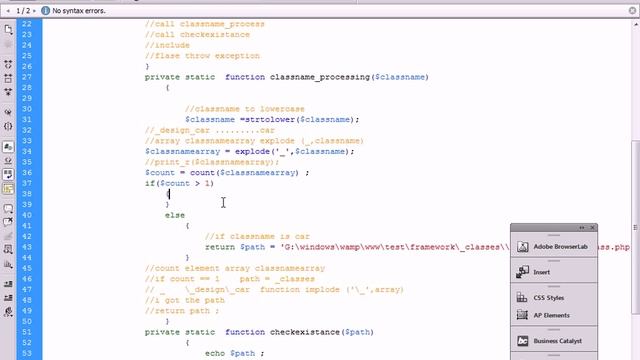
Task: Click the Collapse Selection icon
Action: [x=8, y=78]
